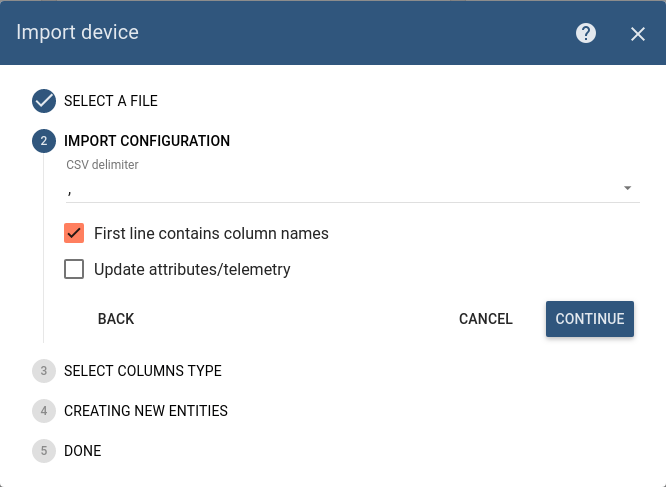666x487 pixels.
Task: Click the Cancel button
Action: click(x=485, y=319)
